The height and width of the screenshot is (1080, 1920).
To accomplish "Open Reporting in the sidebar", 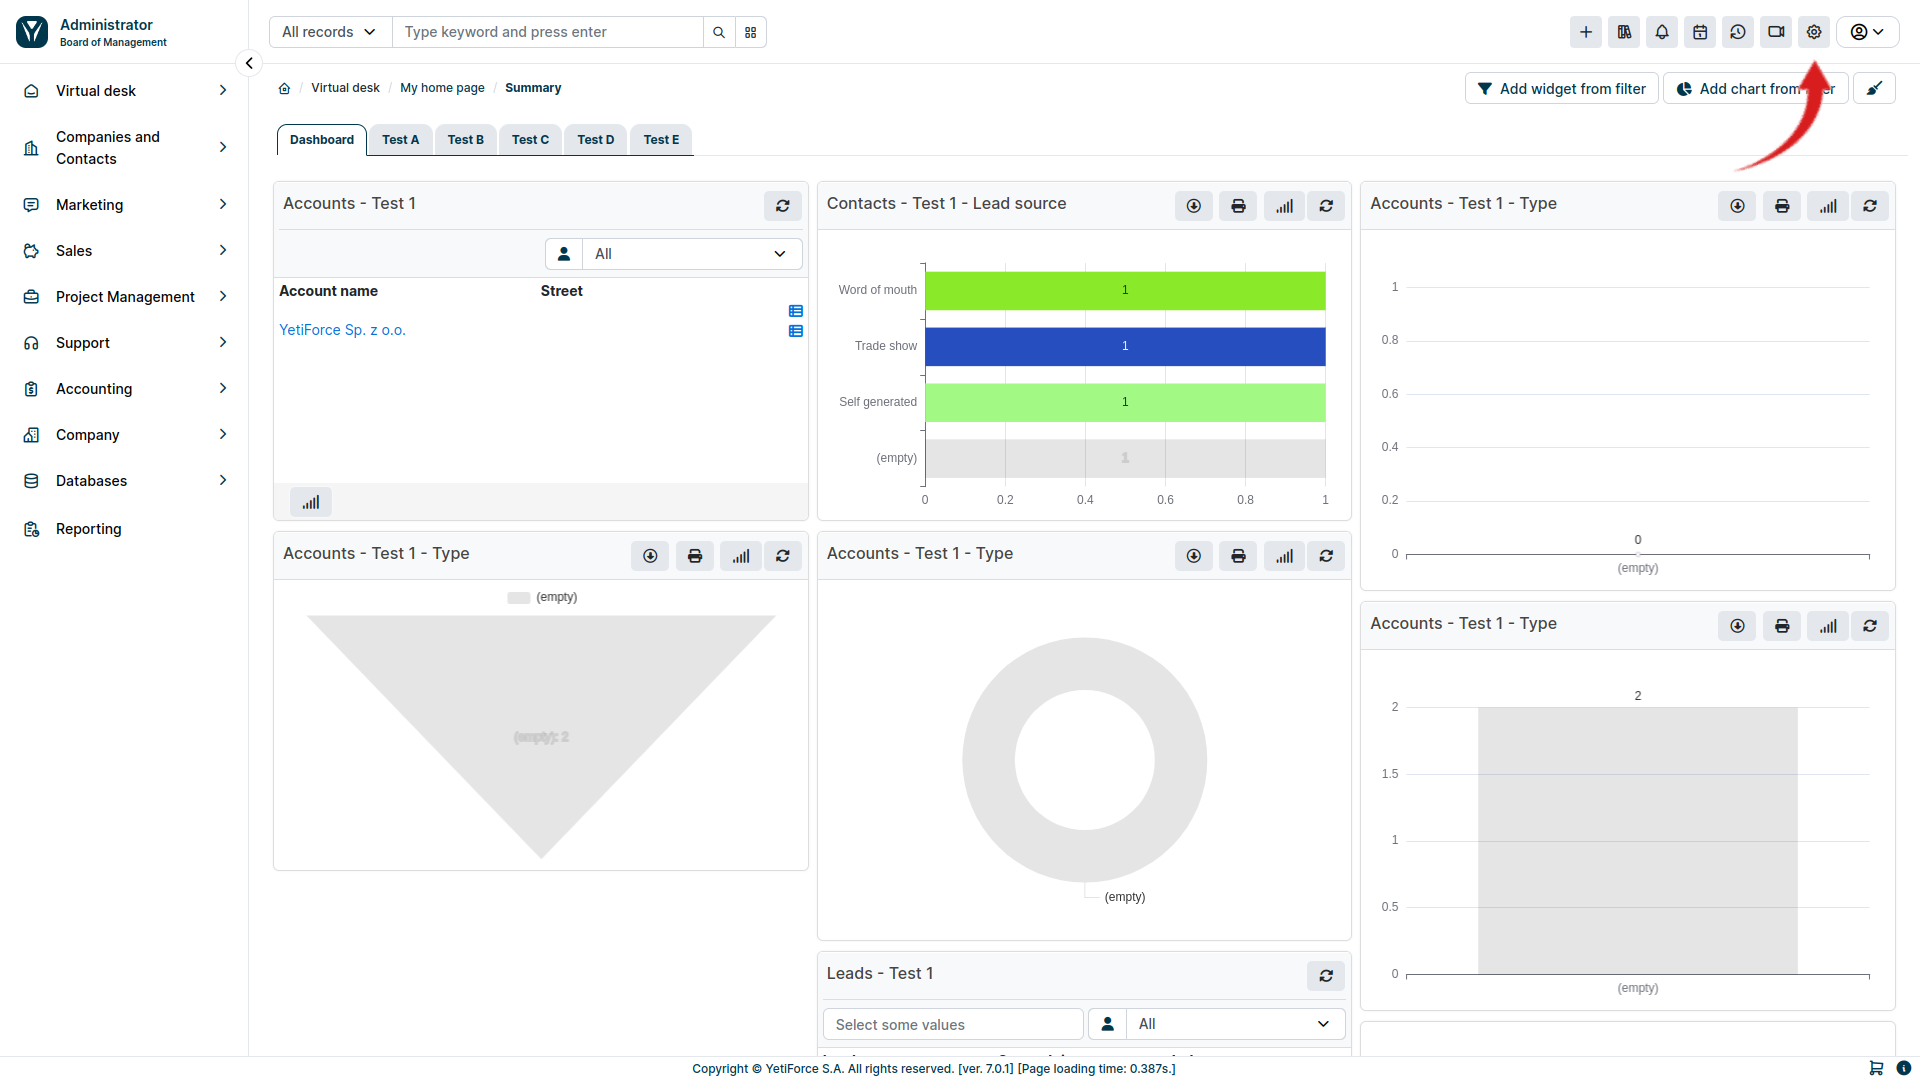I will click(x=124, y=529).
